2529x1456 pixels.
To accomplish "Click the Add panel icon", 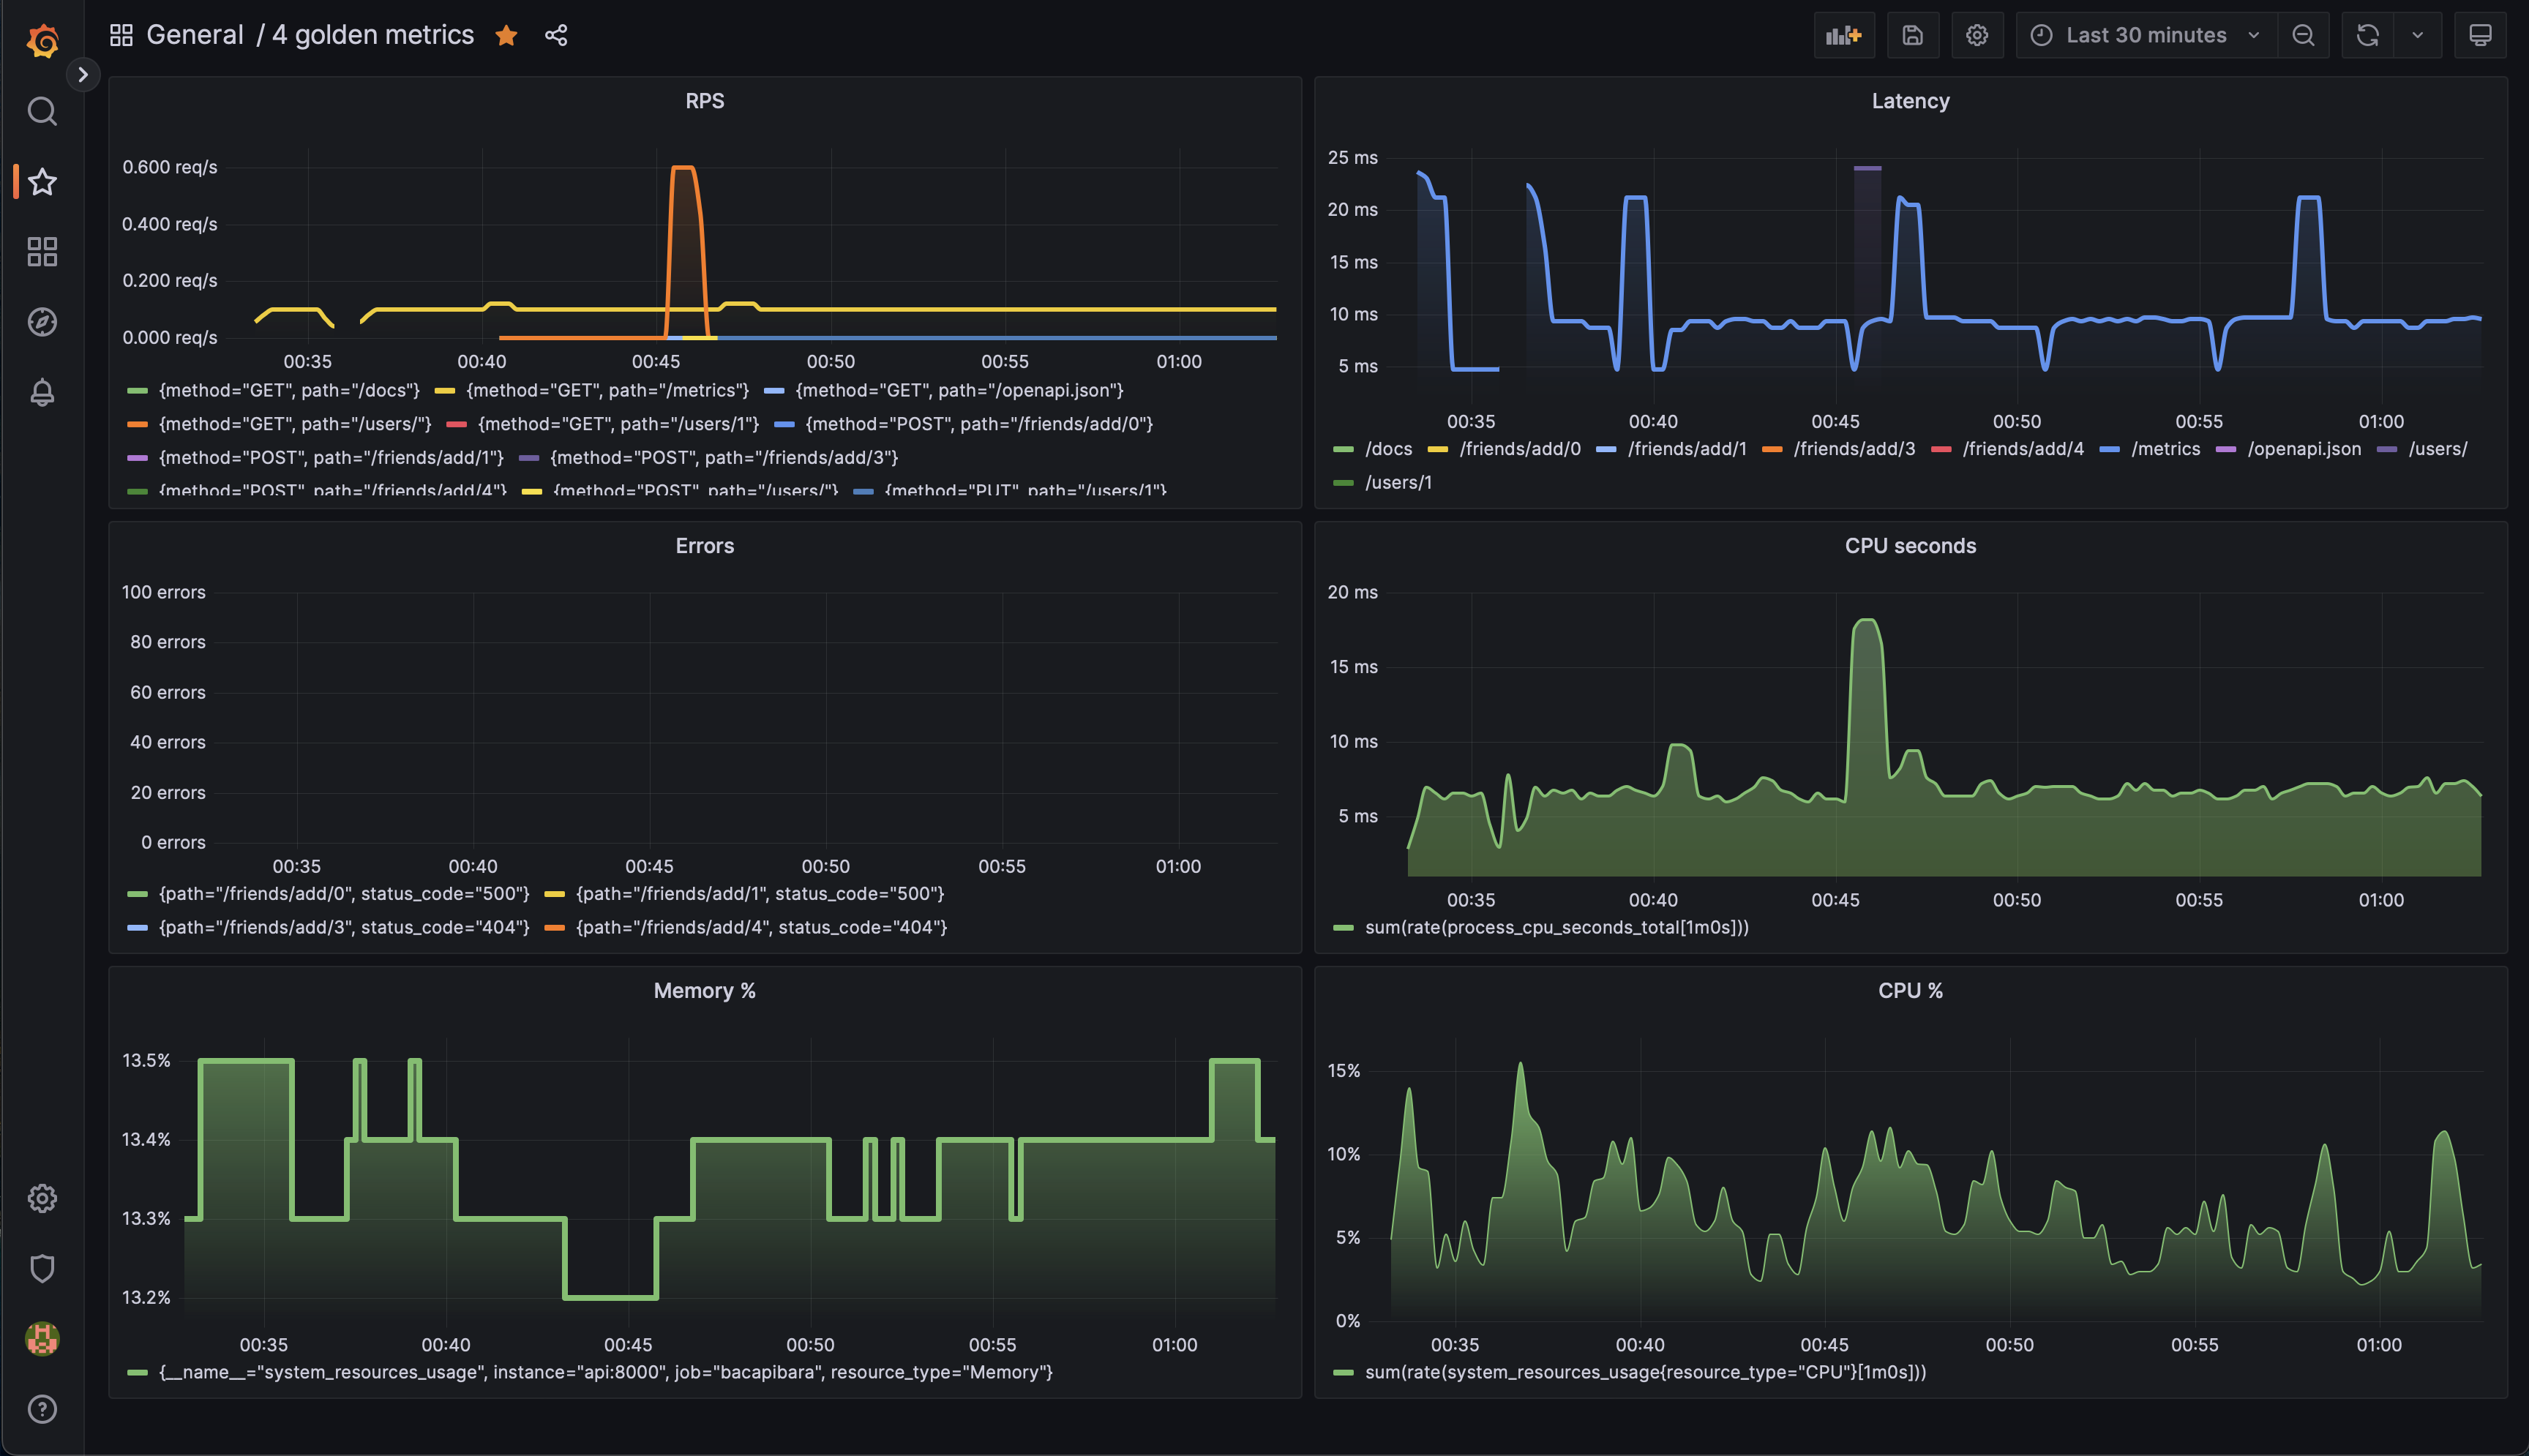I will tap(1844, 35).
